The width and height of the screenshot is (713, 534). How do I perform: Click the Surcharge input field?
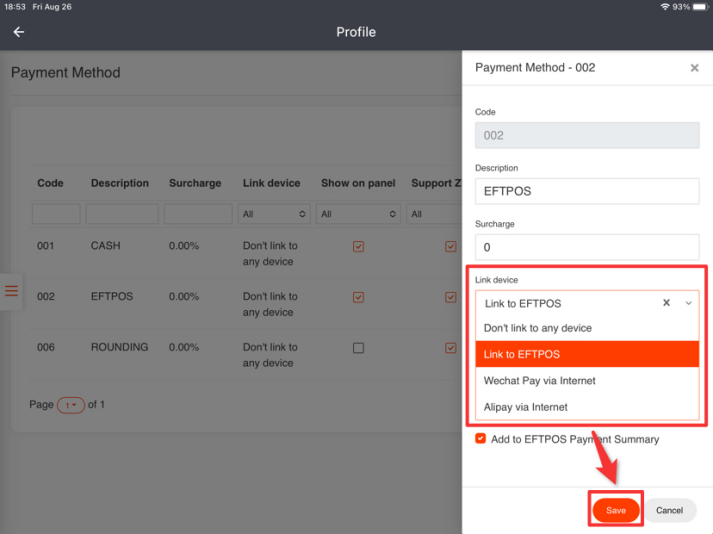click(587, 247)
